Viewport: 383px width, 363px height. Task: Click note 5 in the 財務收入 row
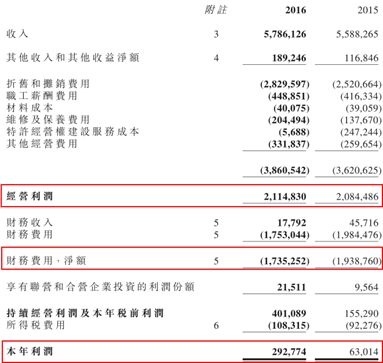pos(216,223)
